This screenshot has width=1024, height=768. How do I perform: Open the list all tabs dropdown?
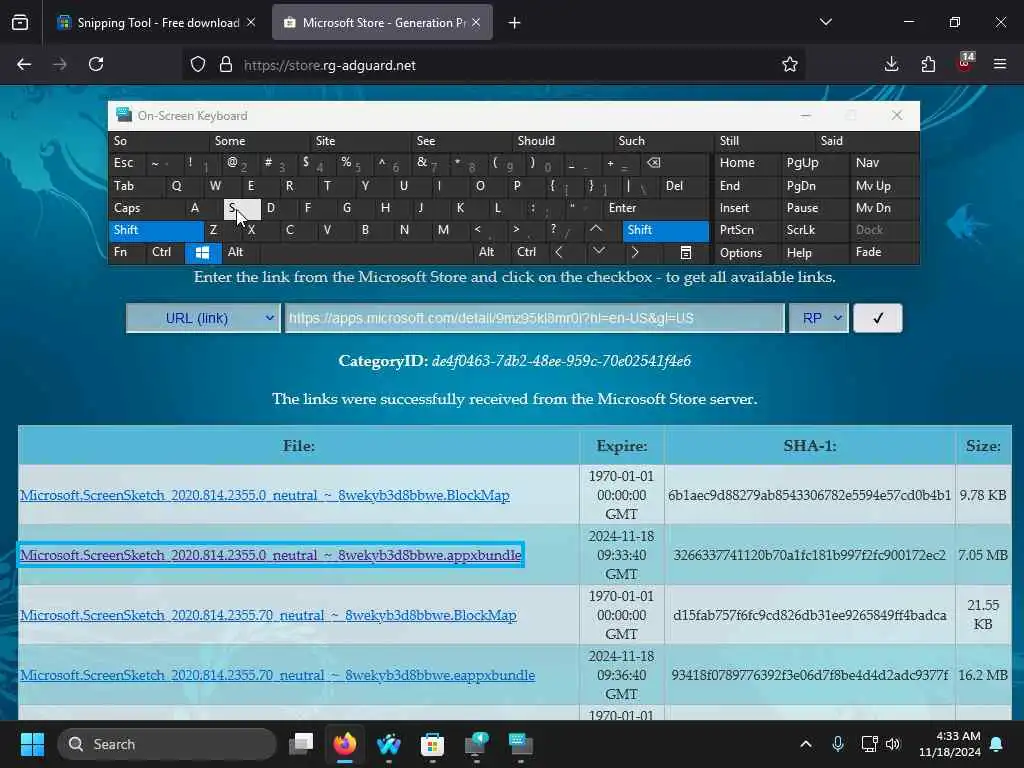pyautogui.click(x=825, y=22)
